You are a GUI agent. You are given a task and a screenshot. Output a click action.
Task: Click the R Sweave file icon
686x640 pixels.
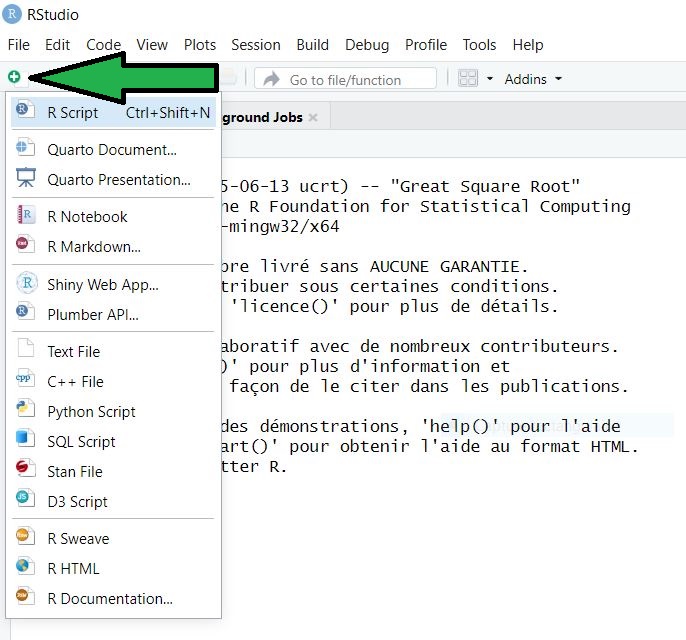(25, 535)
